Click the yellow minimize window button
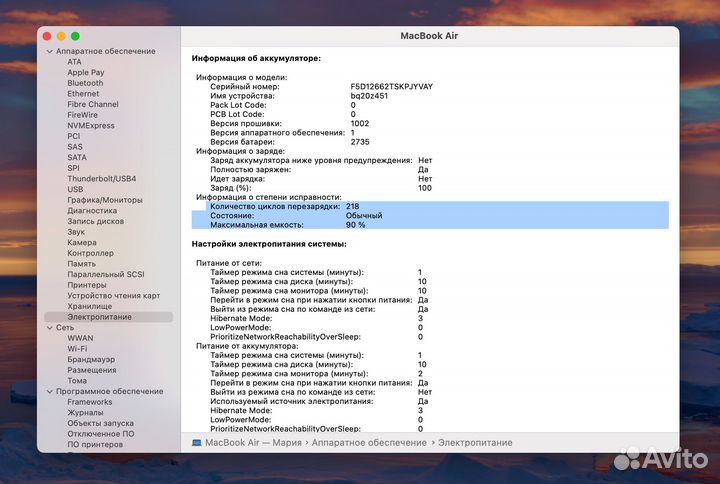The width and height of the screenshot is (720, 484). 61,36
